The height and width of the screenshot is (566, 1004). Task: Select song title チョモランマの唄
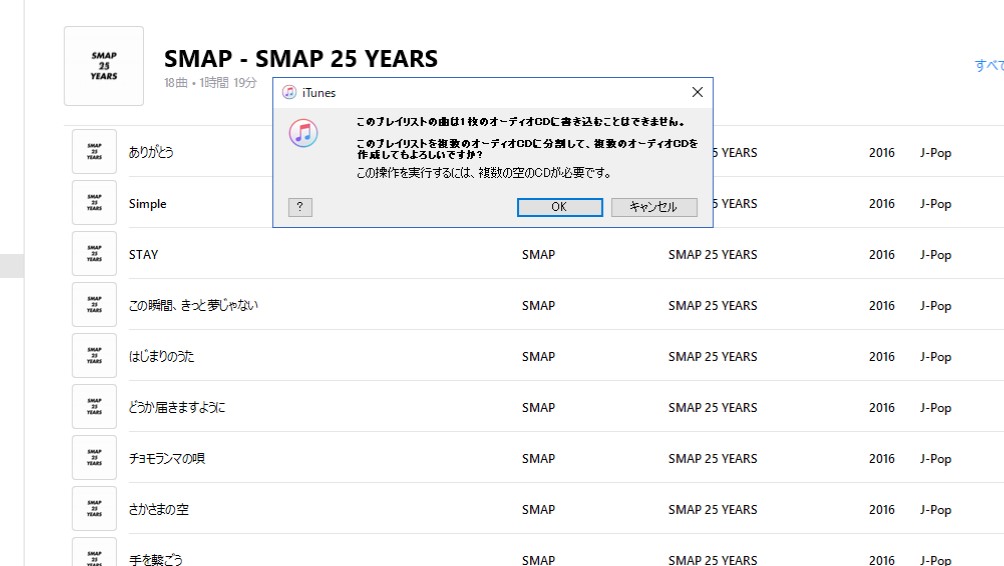tap(166, 458)
